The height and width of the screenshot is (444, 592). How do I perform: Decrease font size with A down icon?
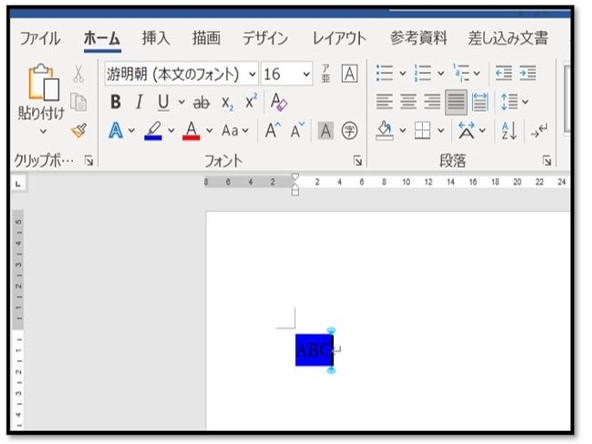coord(298,131)
